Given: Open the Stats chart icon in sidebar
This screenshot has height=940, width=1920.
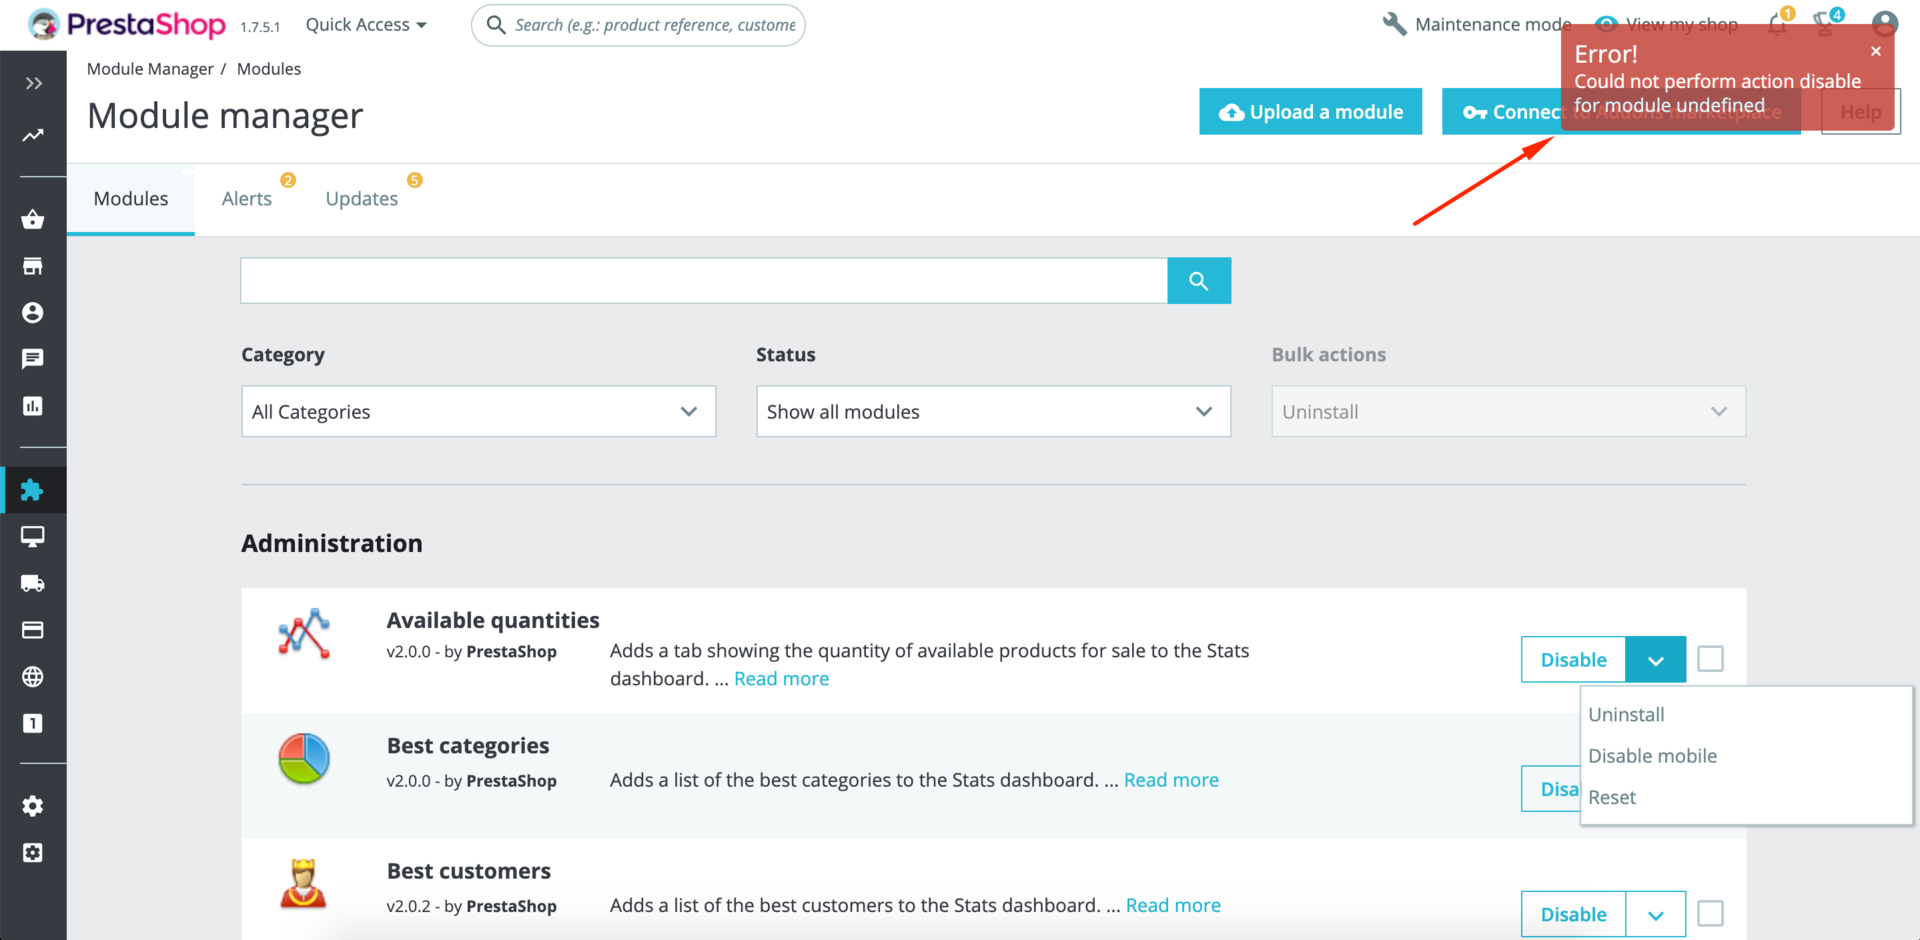Looking at the screenshot, I should (x=33, y=406).
